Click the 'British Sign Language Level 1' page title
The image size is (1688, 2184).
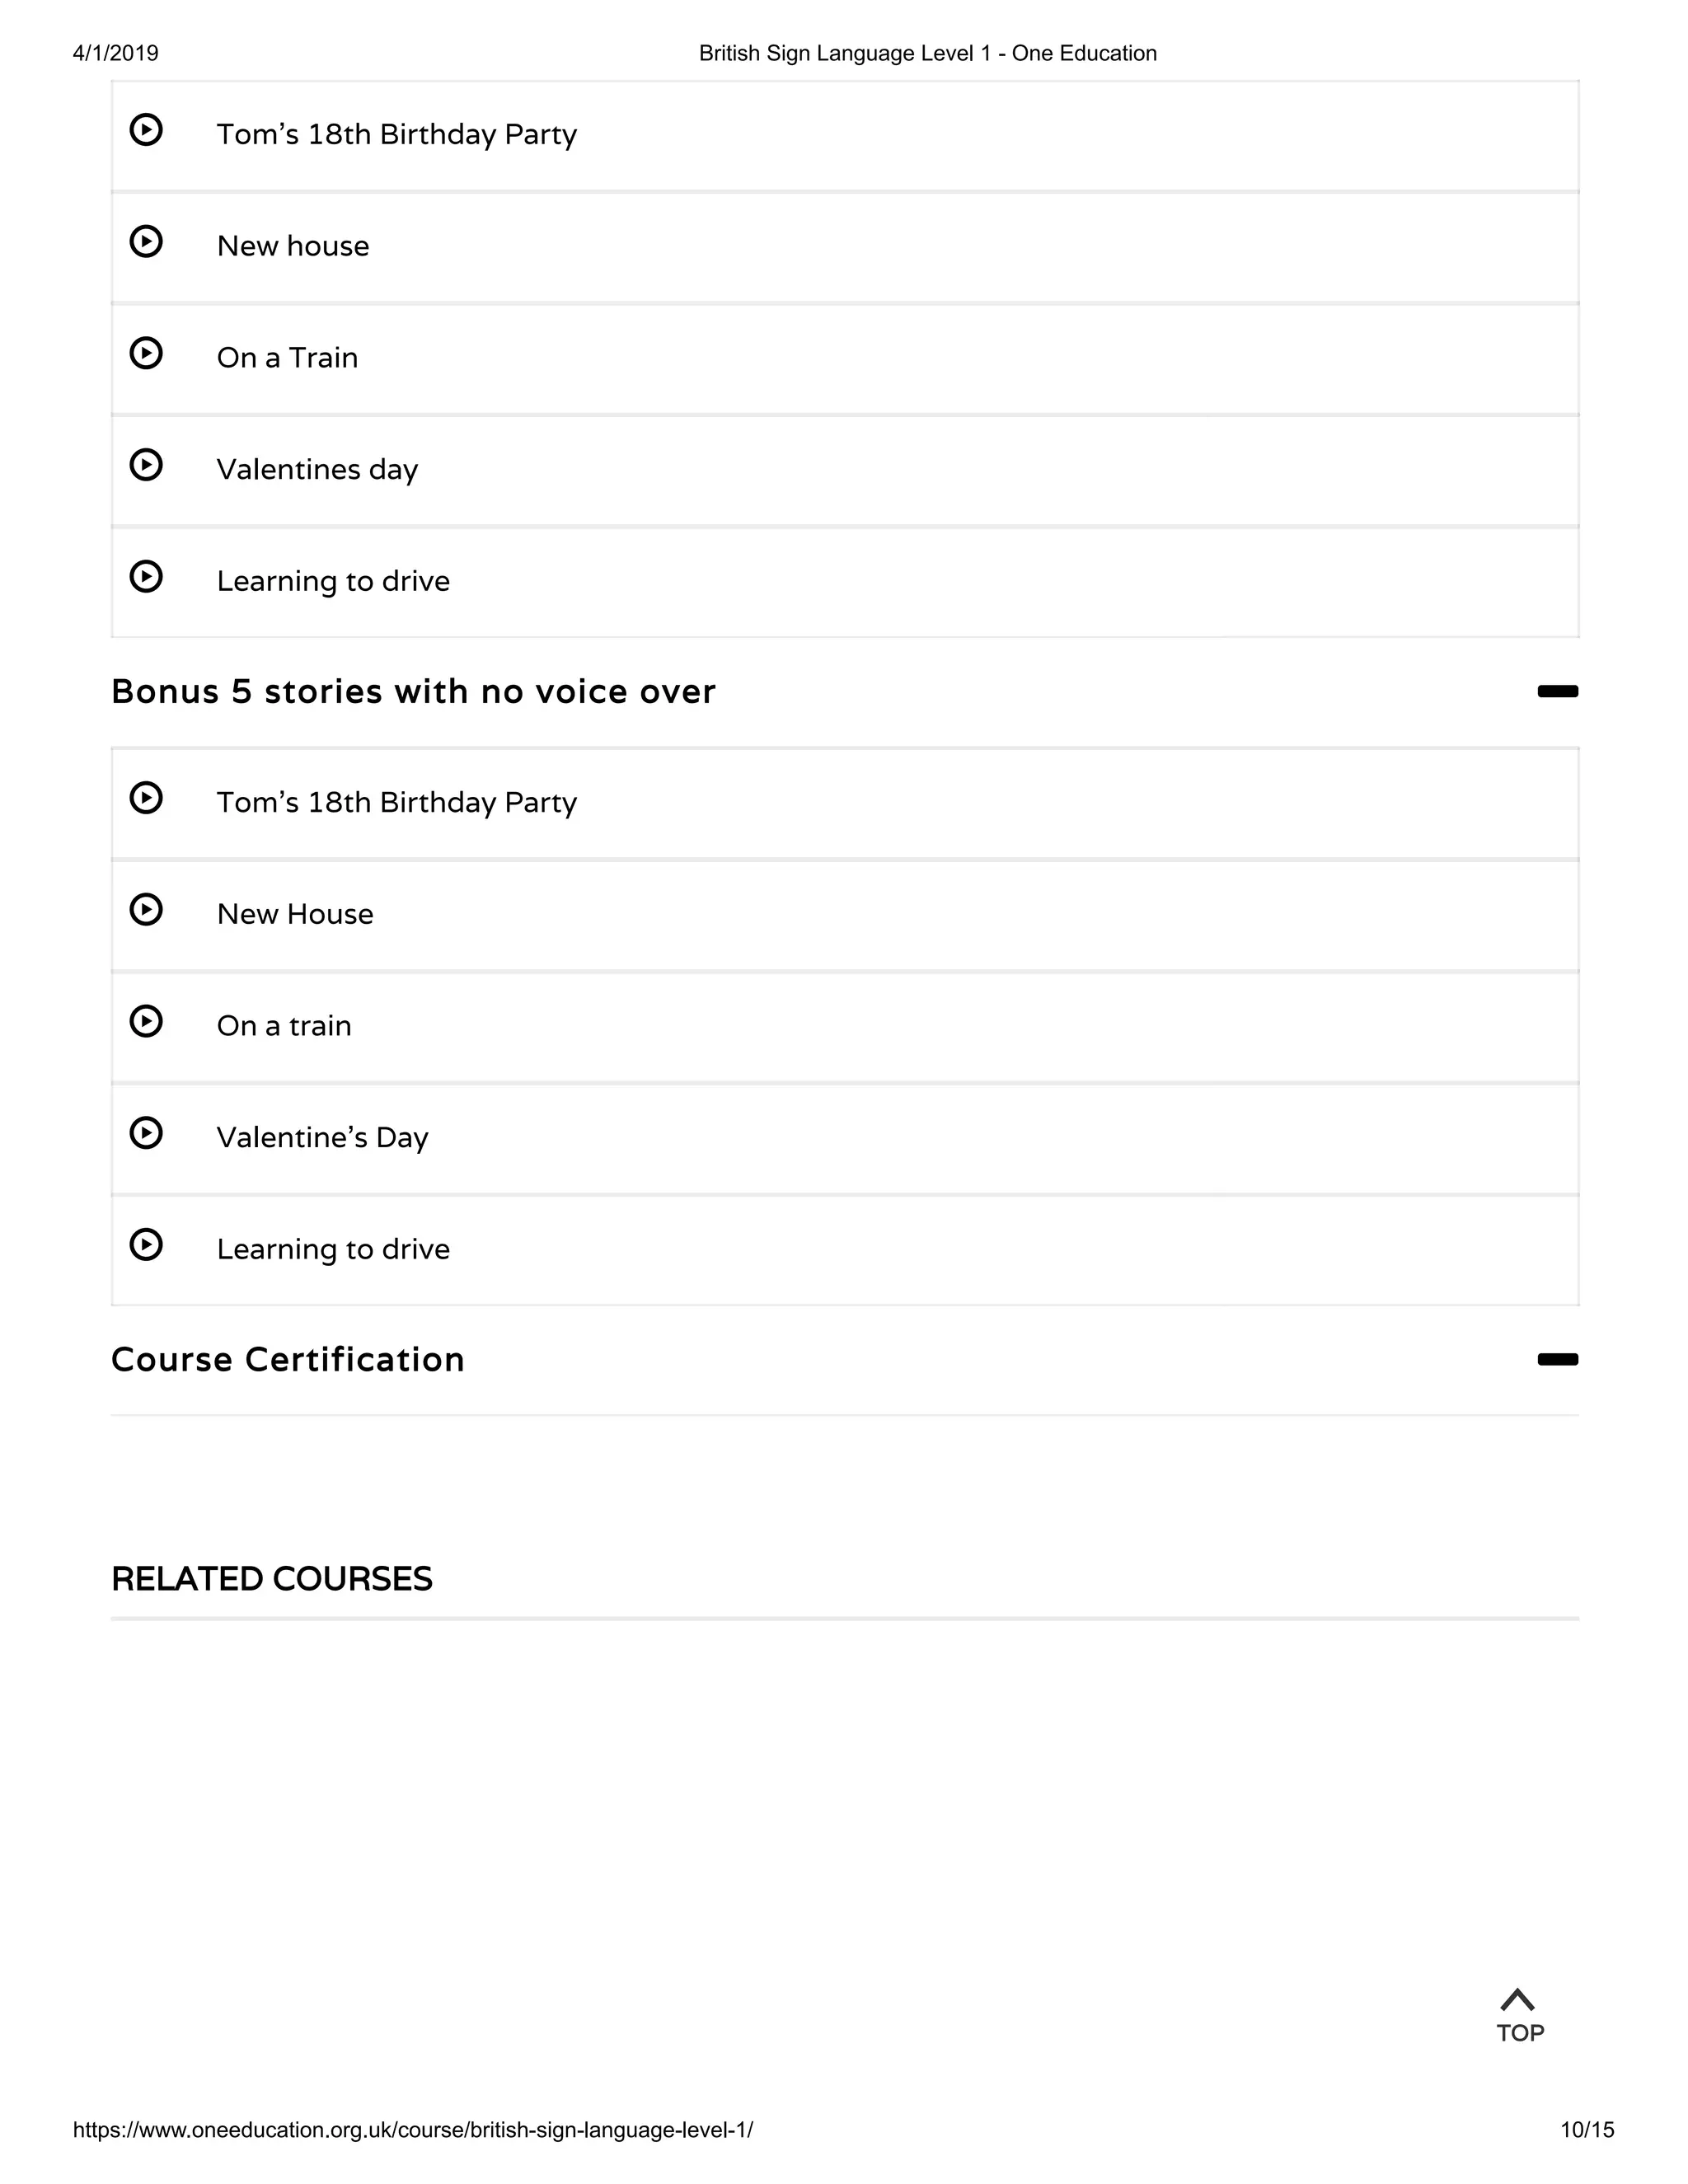(x=927, y=53)
